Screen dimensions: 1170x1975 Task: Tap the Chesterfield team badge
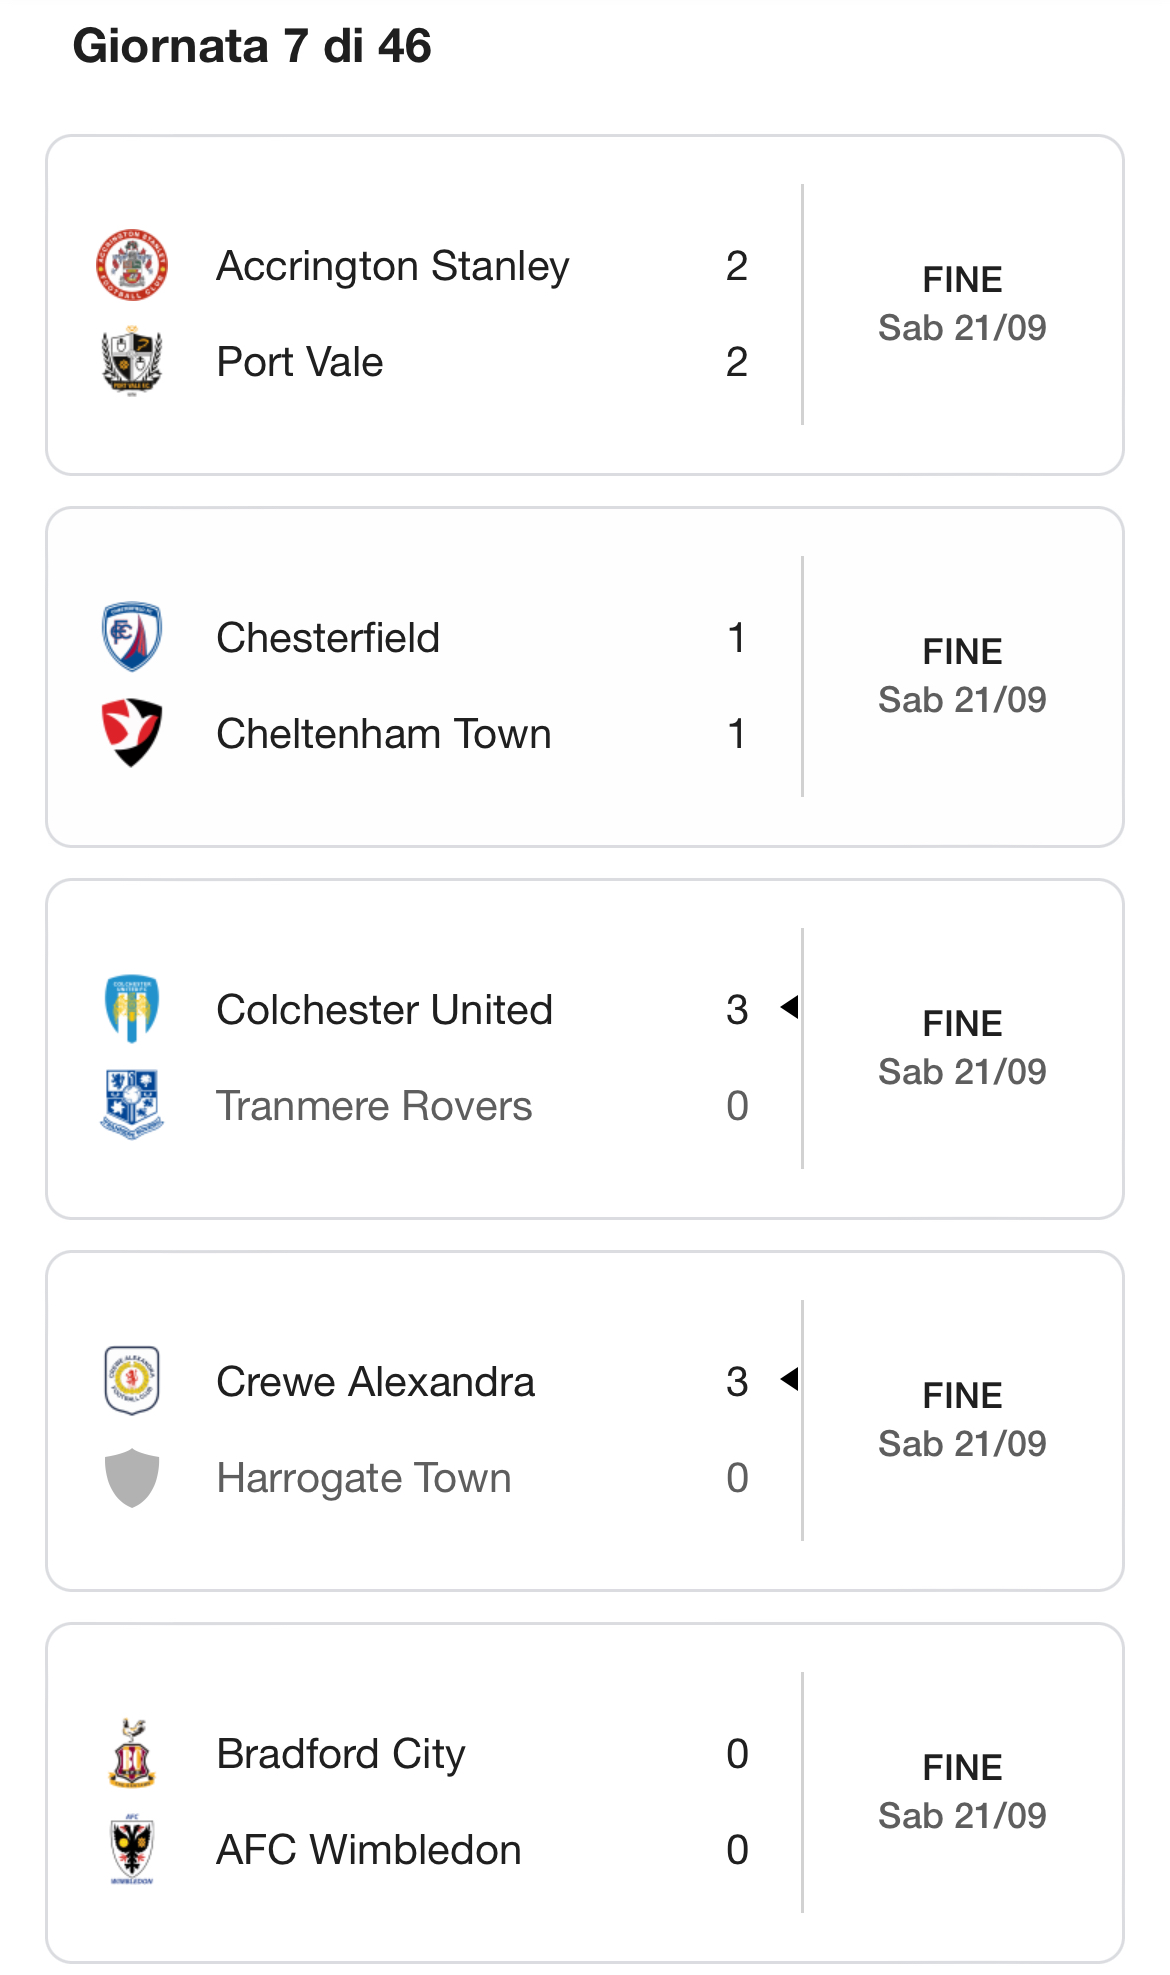pos(132,637)
